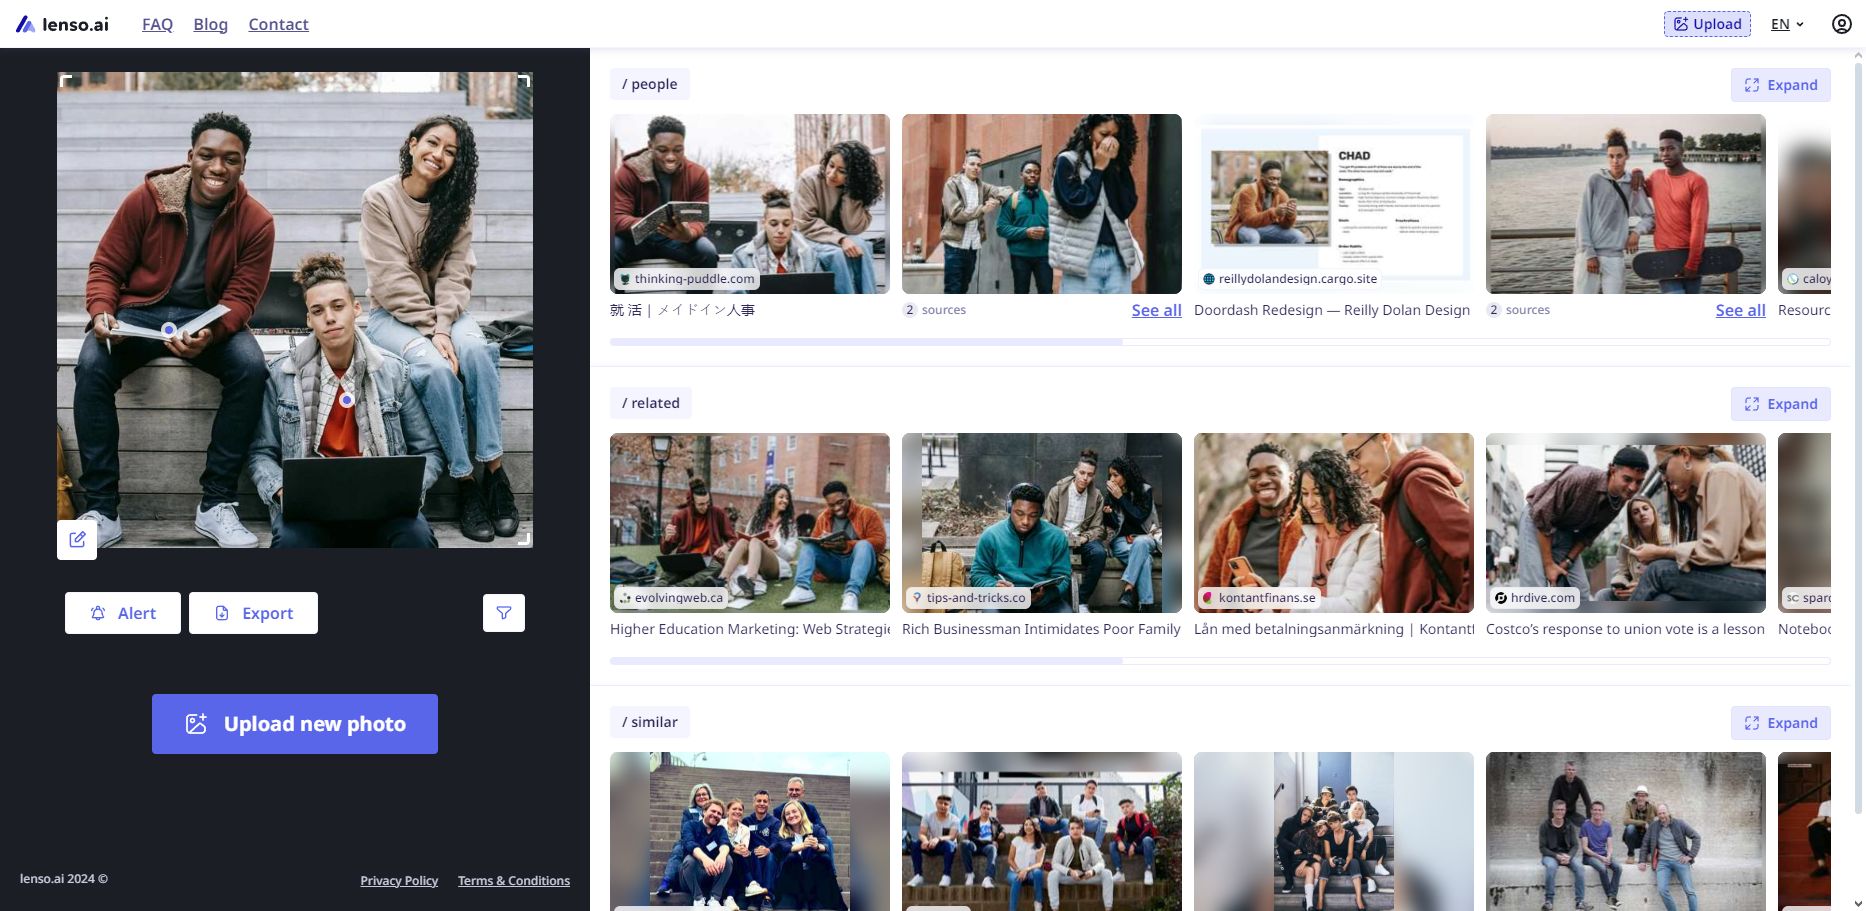
Task: Open the Blog page
Action: pyautogui.click(x=210, y=23)
